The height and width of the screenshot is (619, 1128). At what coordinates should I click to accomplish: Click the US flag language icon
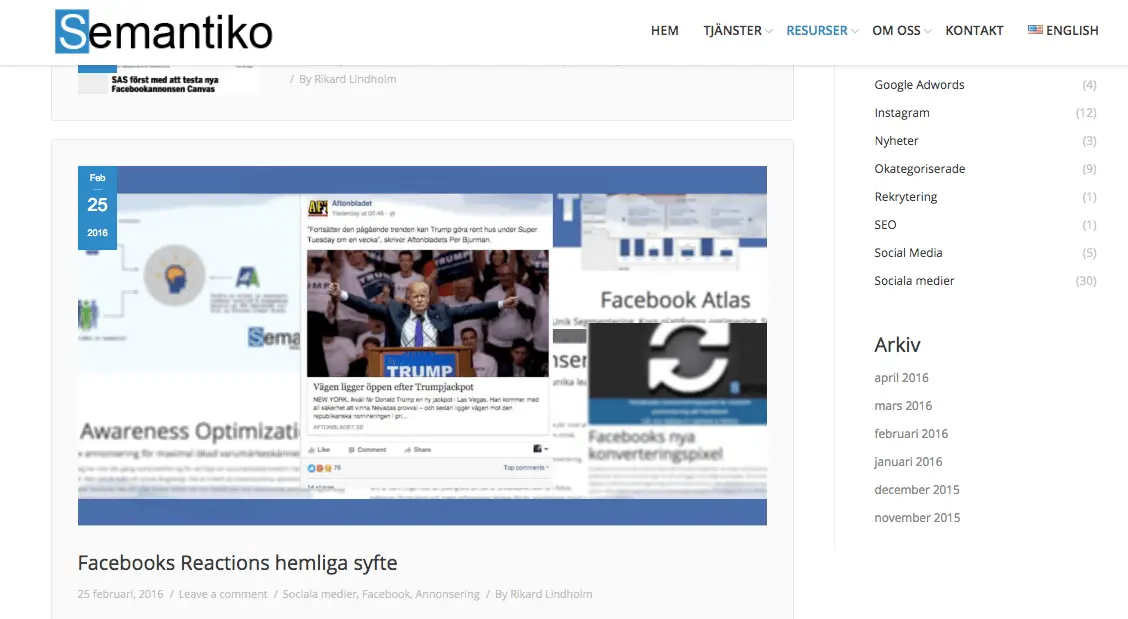point(1035,30)
